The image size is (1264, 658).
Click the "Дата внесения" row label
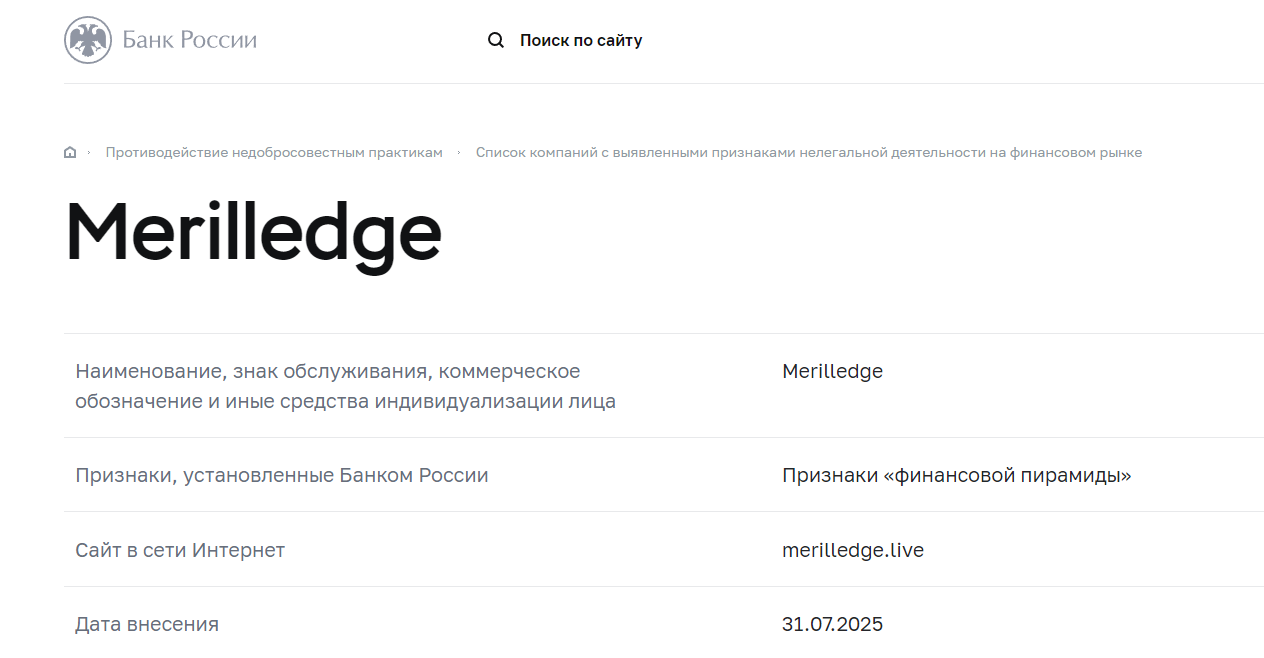coord(147,625)
